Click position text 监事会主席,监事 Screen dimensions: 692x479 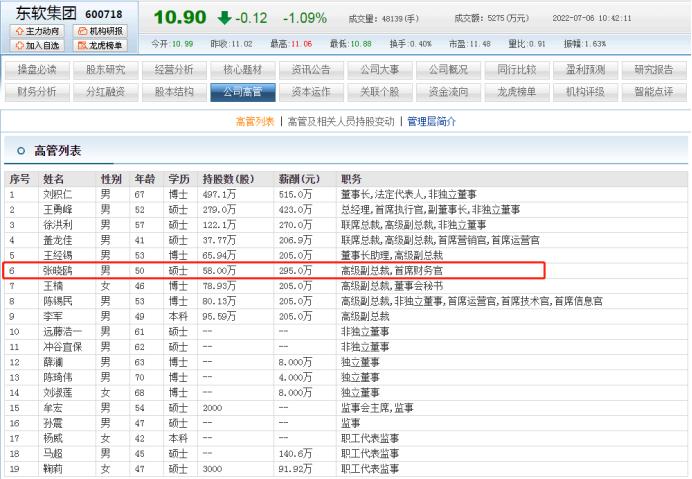pos(377,408)
